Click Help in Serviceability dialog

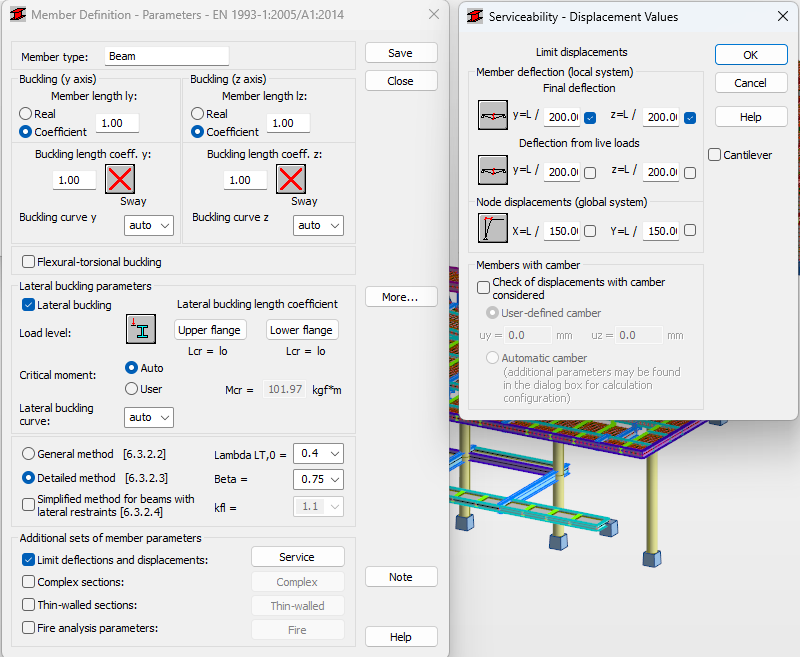(x=751, y=117)
